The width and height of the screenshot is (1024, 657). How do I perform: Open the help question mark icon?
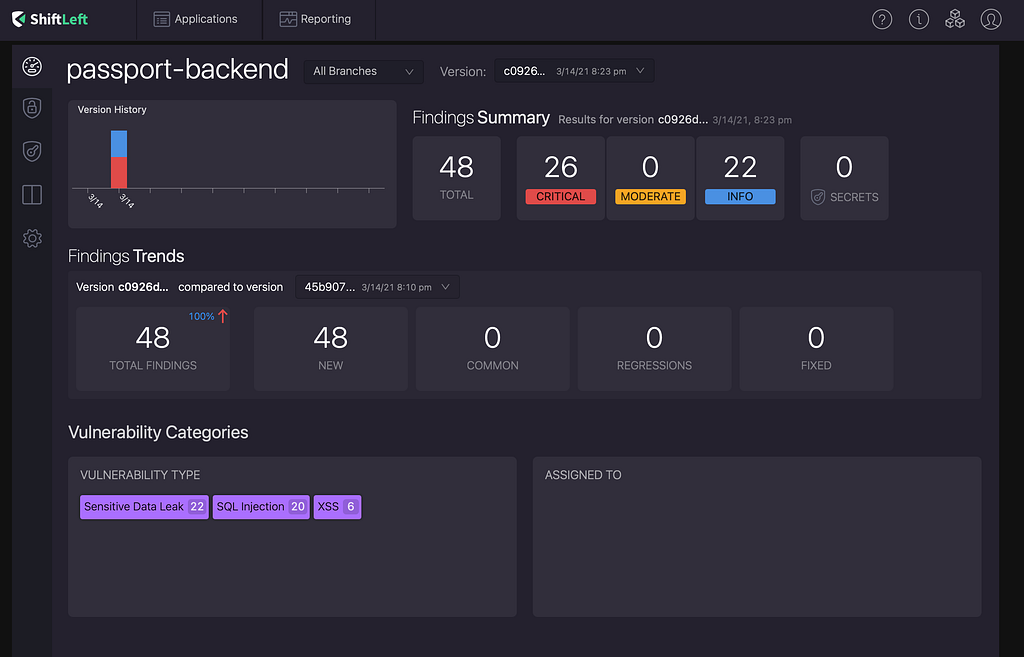pos(882,20)
